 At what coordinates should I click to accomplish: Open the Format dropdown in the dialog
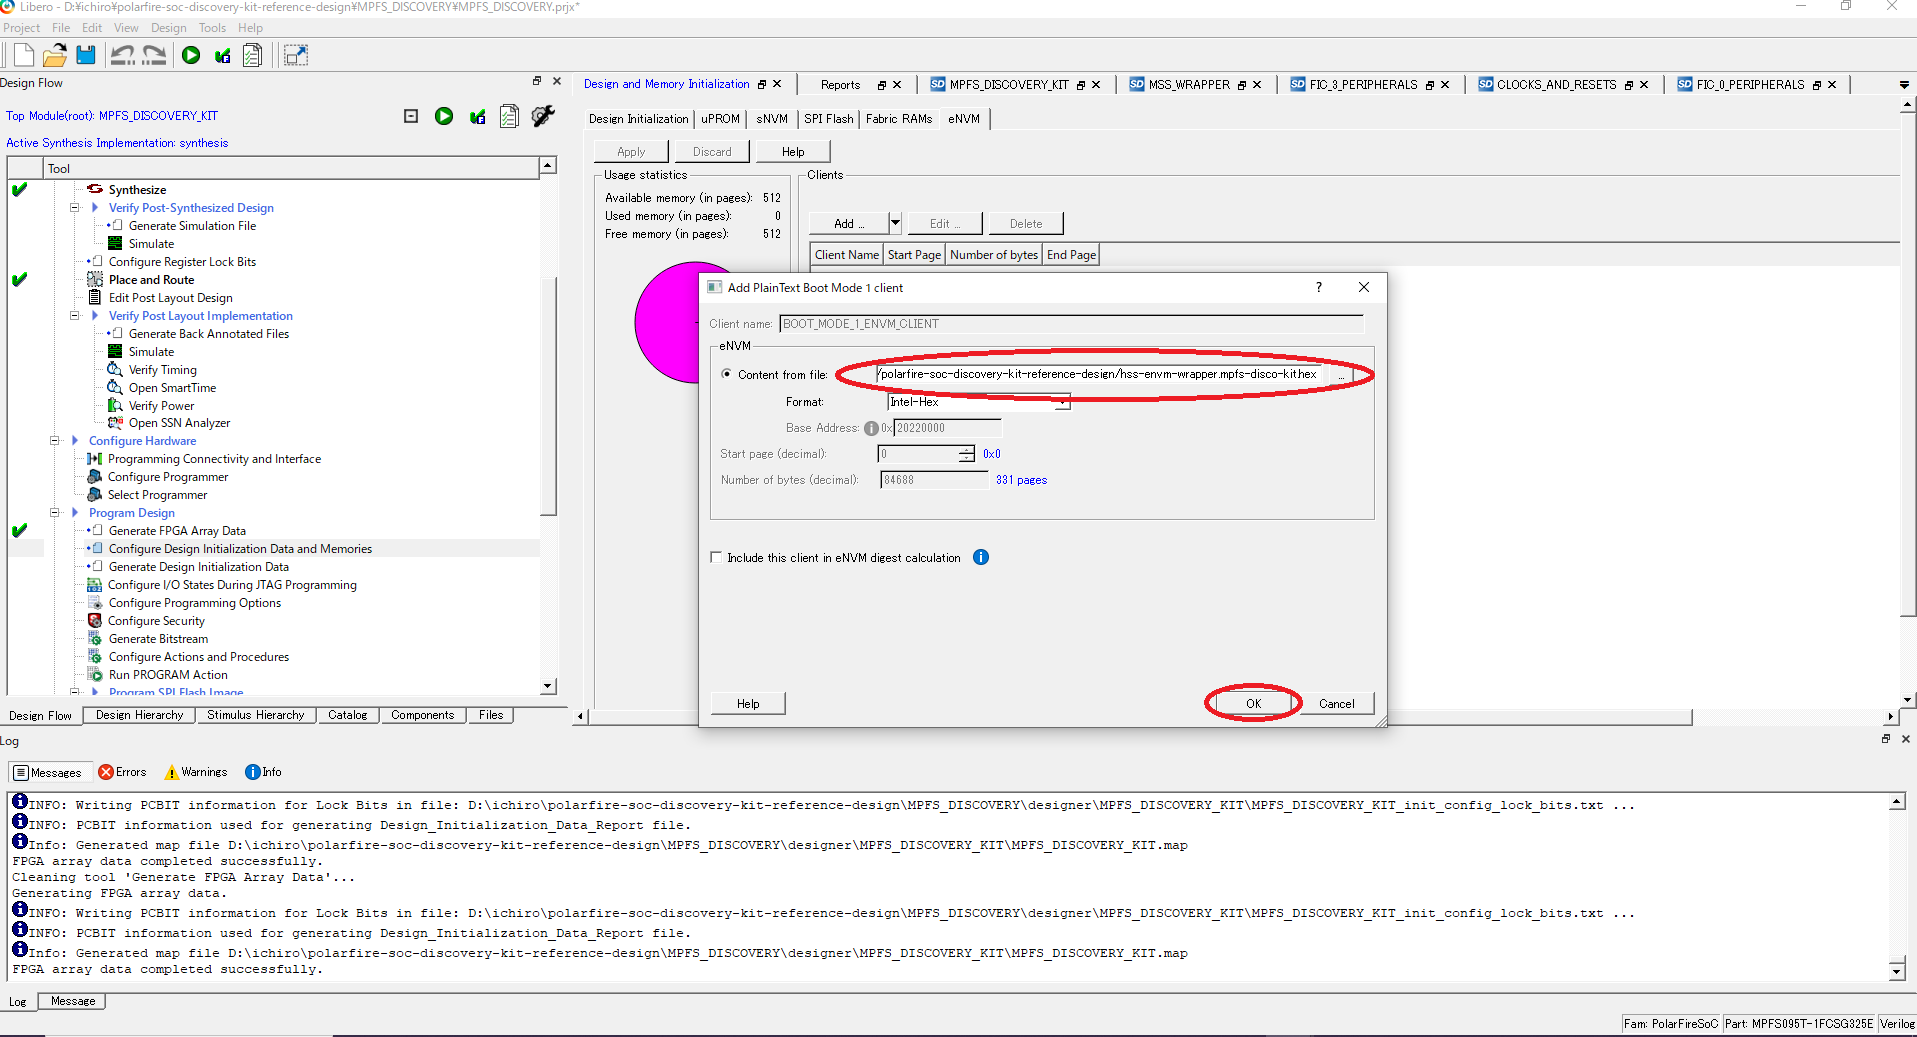coord(1063,402)
